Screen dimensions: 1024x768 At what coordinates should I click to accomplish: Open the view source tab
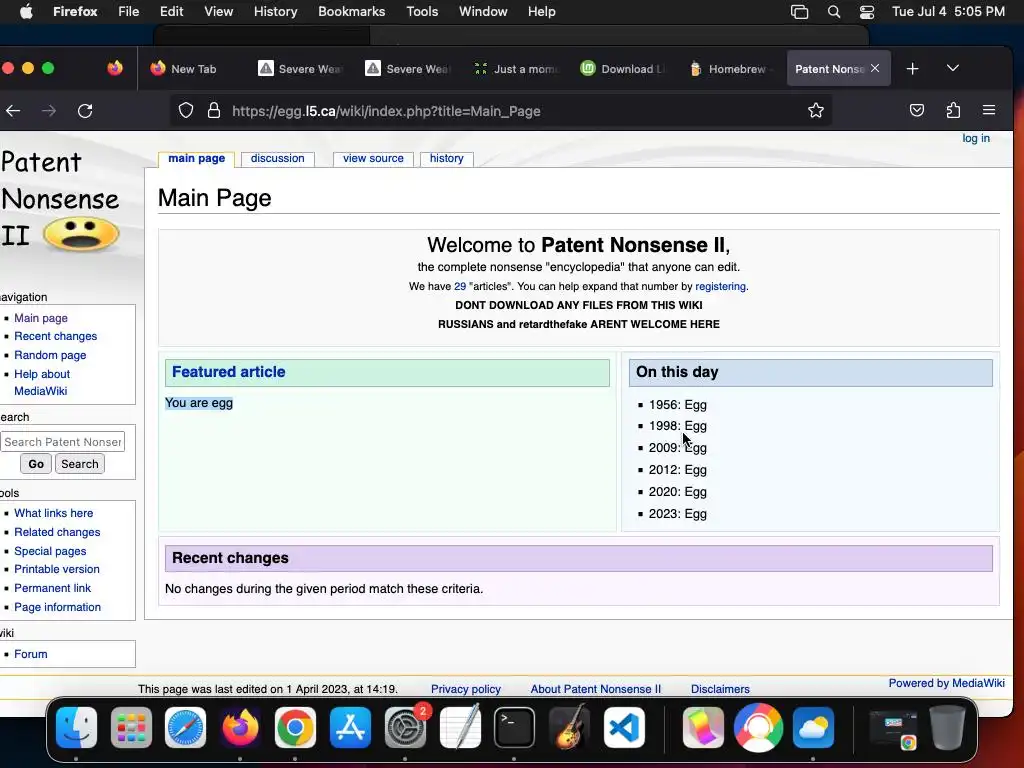point(373,158)
